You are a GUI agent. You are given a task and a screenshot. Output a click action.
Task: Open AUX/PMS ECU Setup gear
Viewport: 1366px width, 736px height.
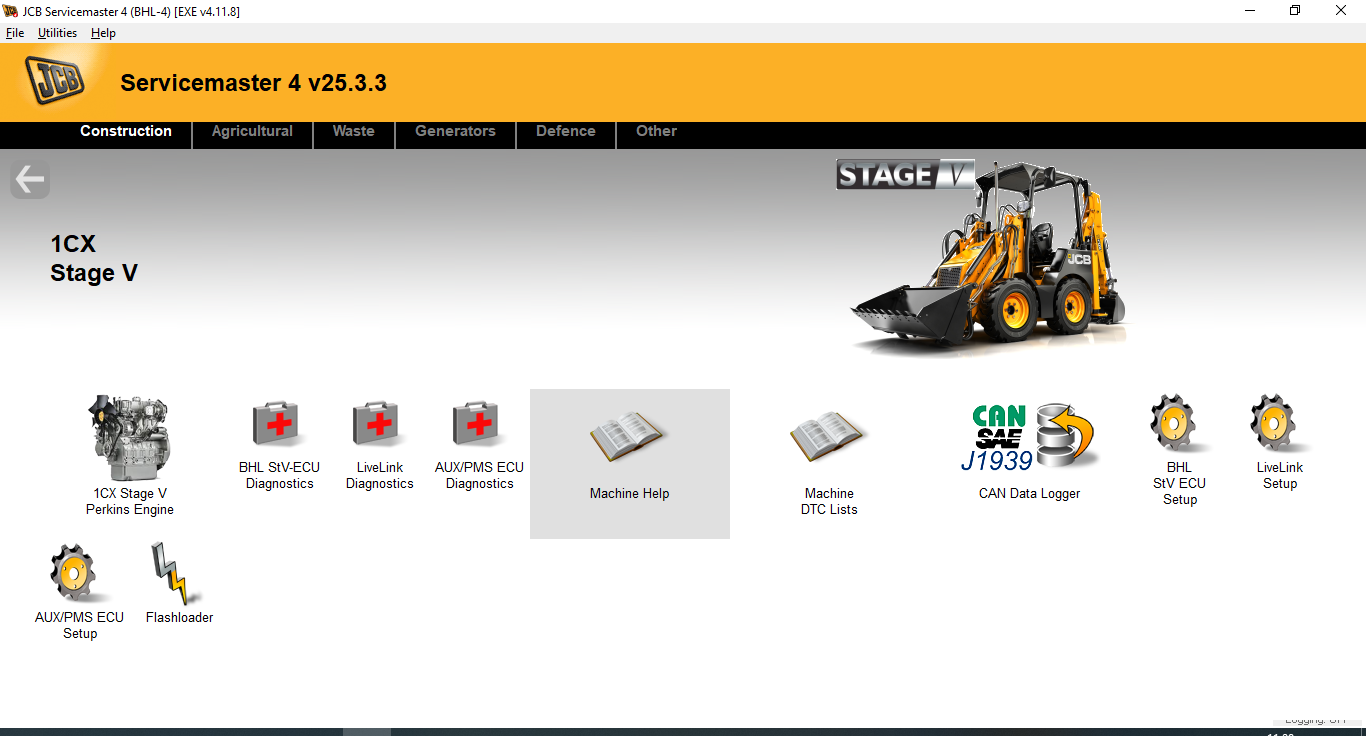pyautogui.click(x=79, y=574)
